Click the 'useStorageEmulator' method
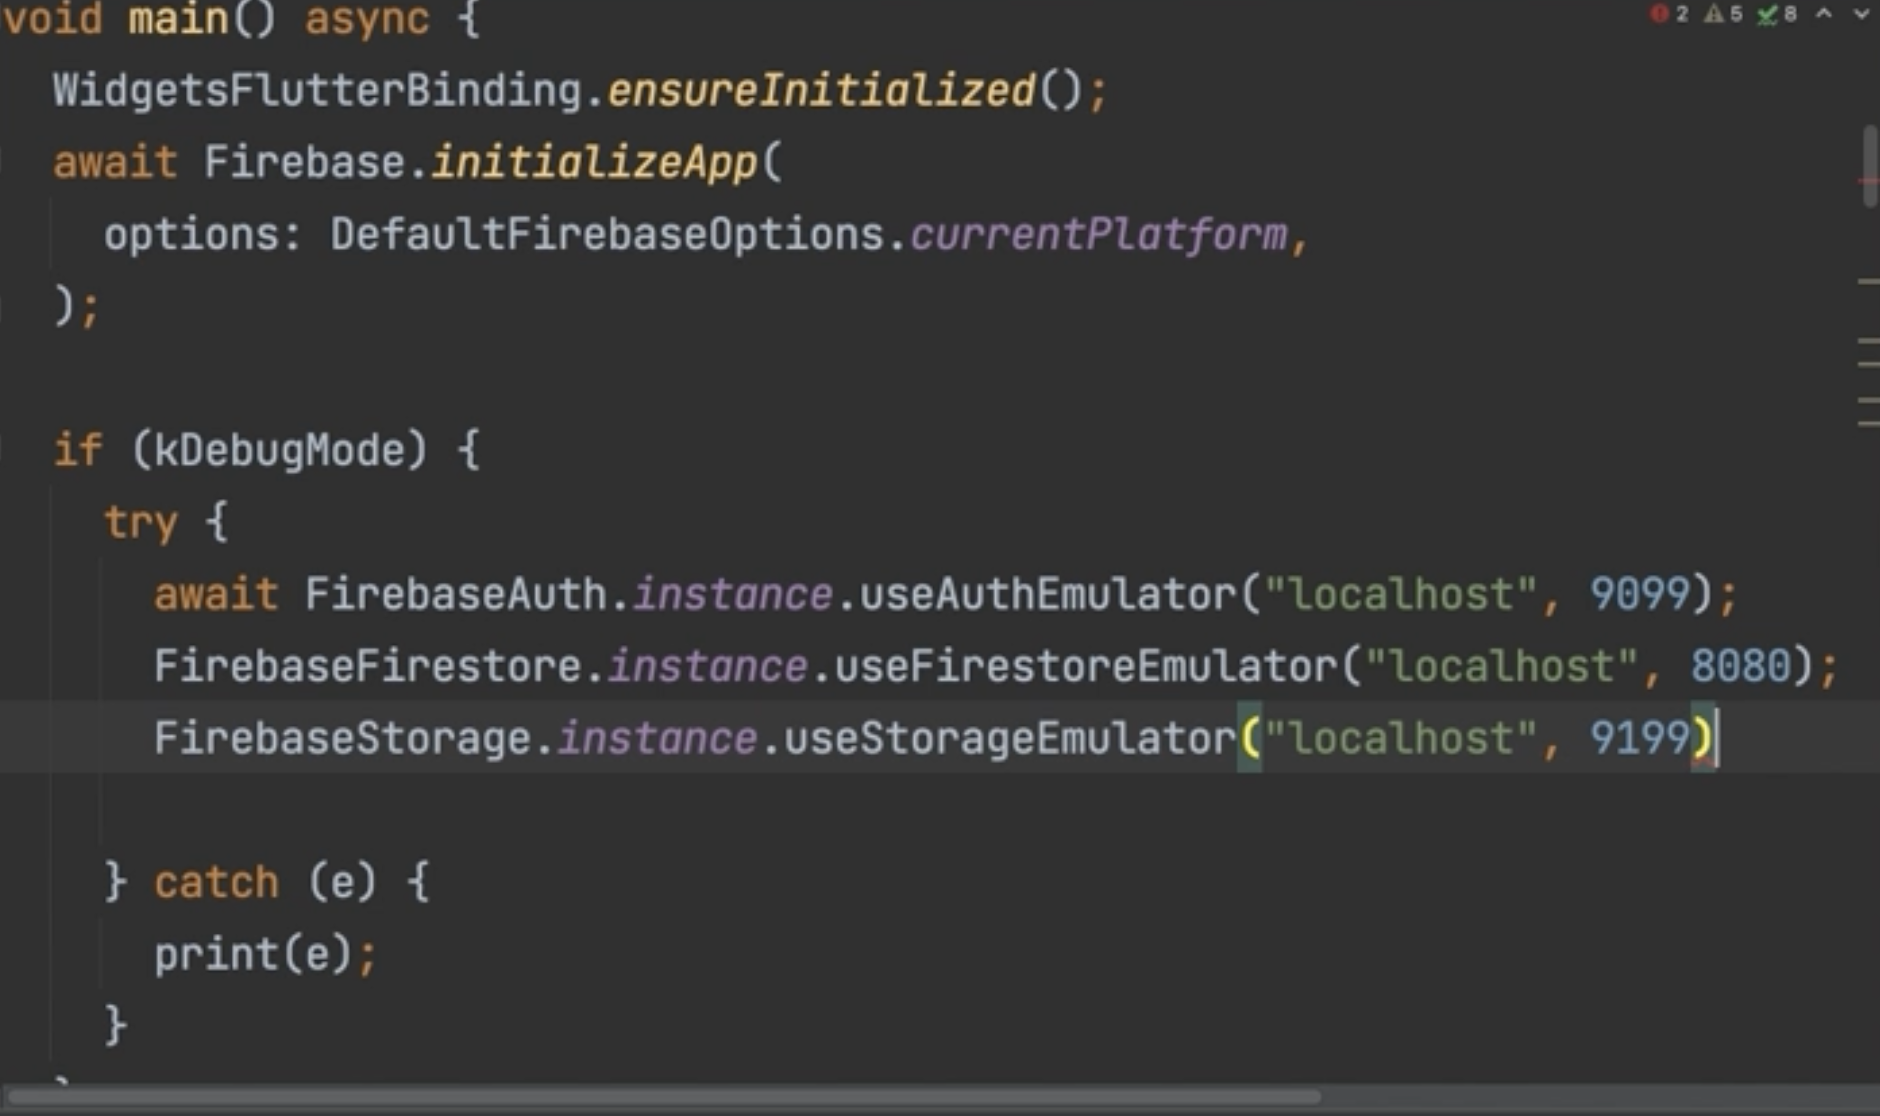1880x1116 pixels. tap(1010, 739)
